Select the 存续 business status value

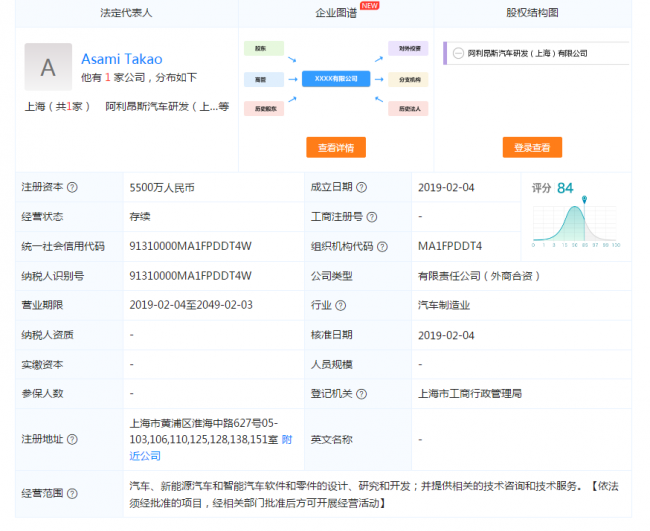tap(140, 217)
